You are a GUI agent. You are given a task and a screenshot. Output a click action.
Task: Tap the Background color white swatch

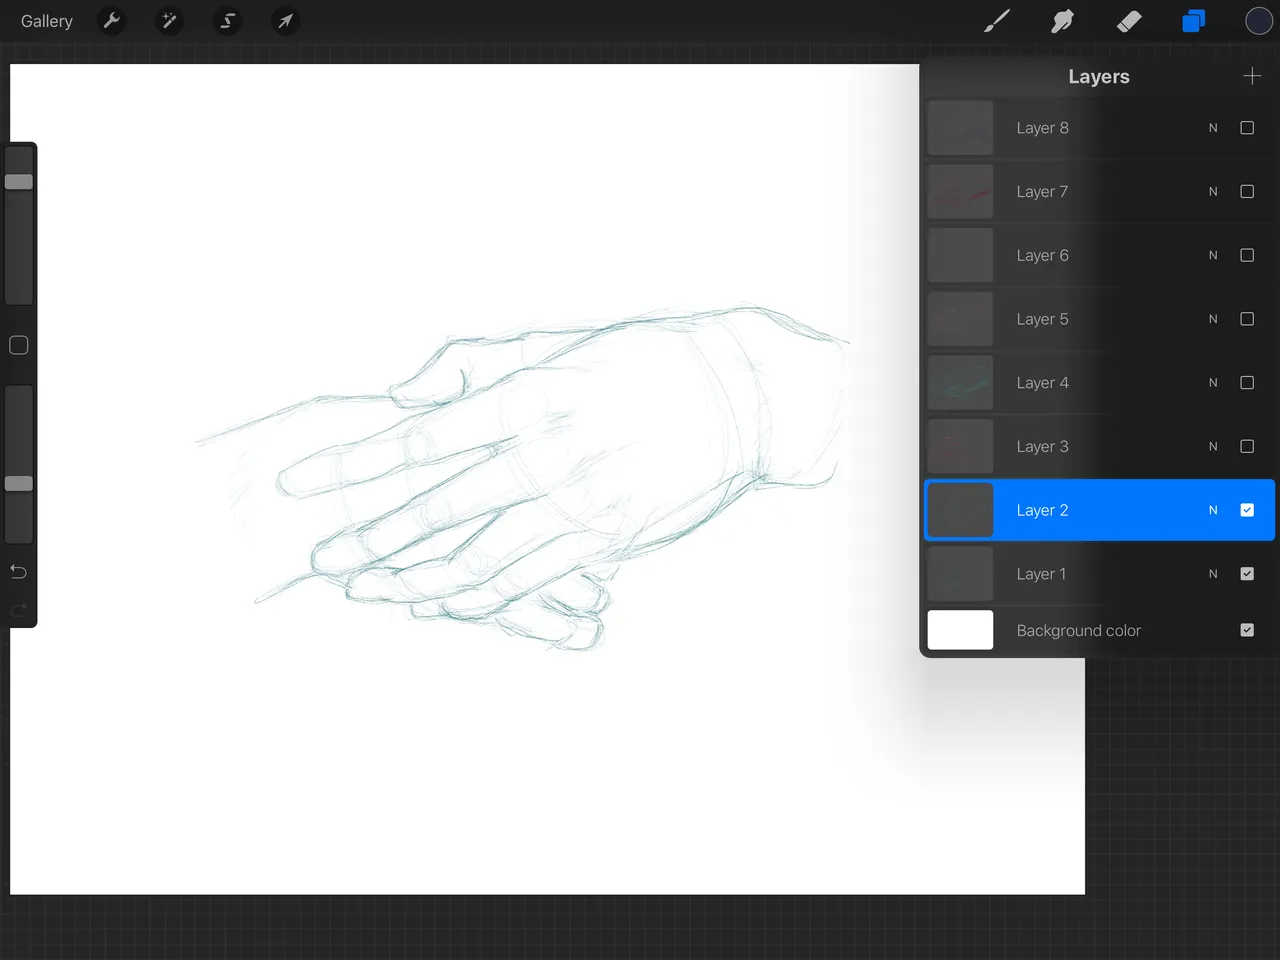(x=960, y=630)
